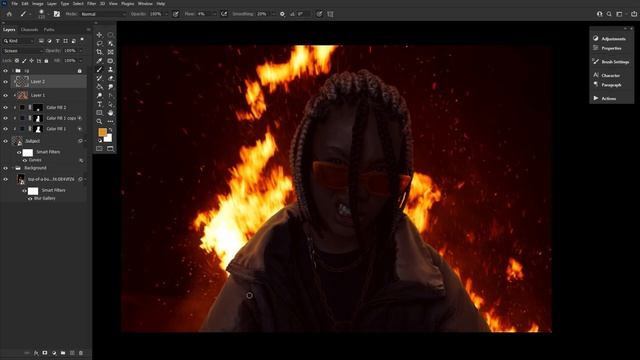Open the brush Mode dropdown set to Normal
This screenshot has width=640, height=360.
coord(103,14)
